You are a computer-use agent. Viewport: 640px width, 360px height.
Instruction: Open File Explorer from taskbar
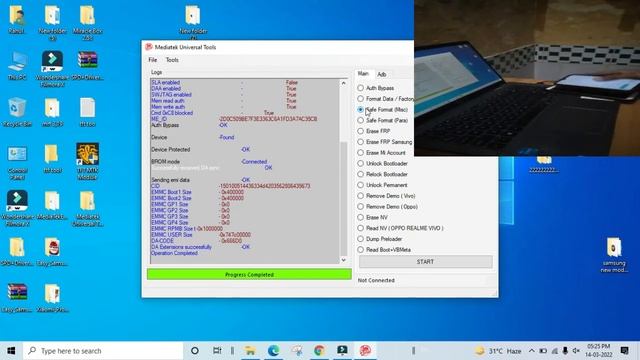[x=250, y=351]
